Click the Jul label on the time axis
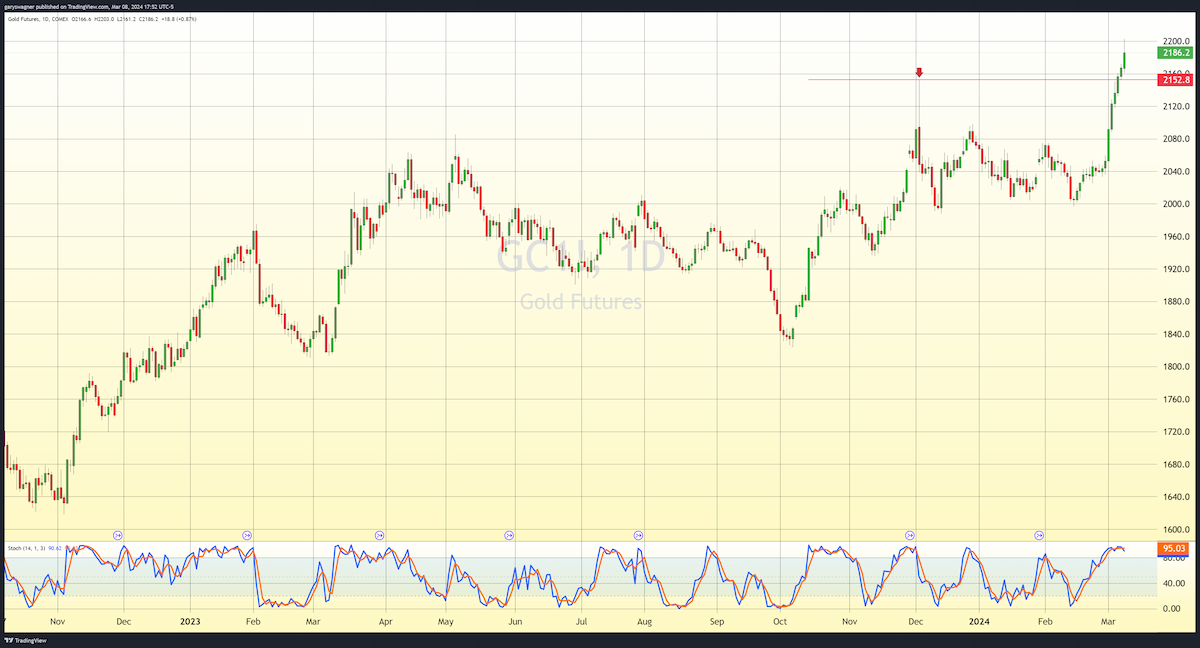This screenshot has width=1200, height=648. (x=580, y=621)
